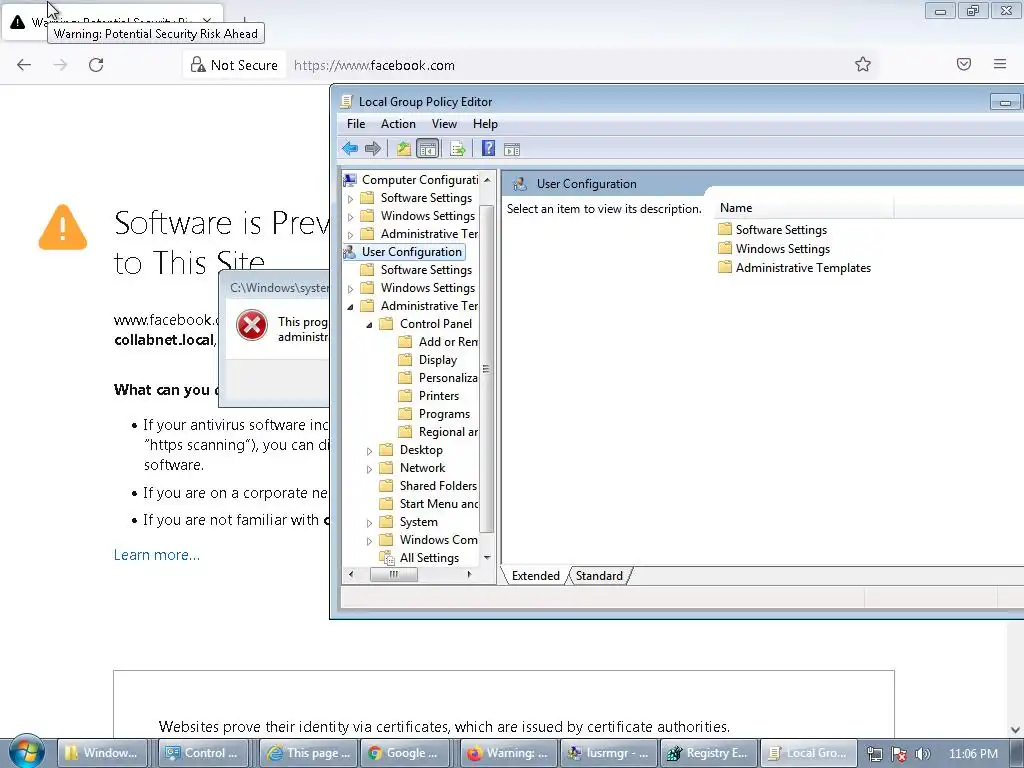Screen dimensions: 1024x768
Task: Open the File menu
Action: 356,123
